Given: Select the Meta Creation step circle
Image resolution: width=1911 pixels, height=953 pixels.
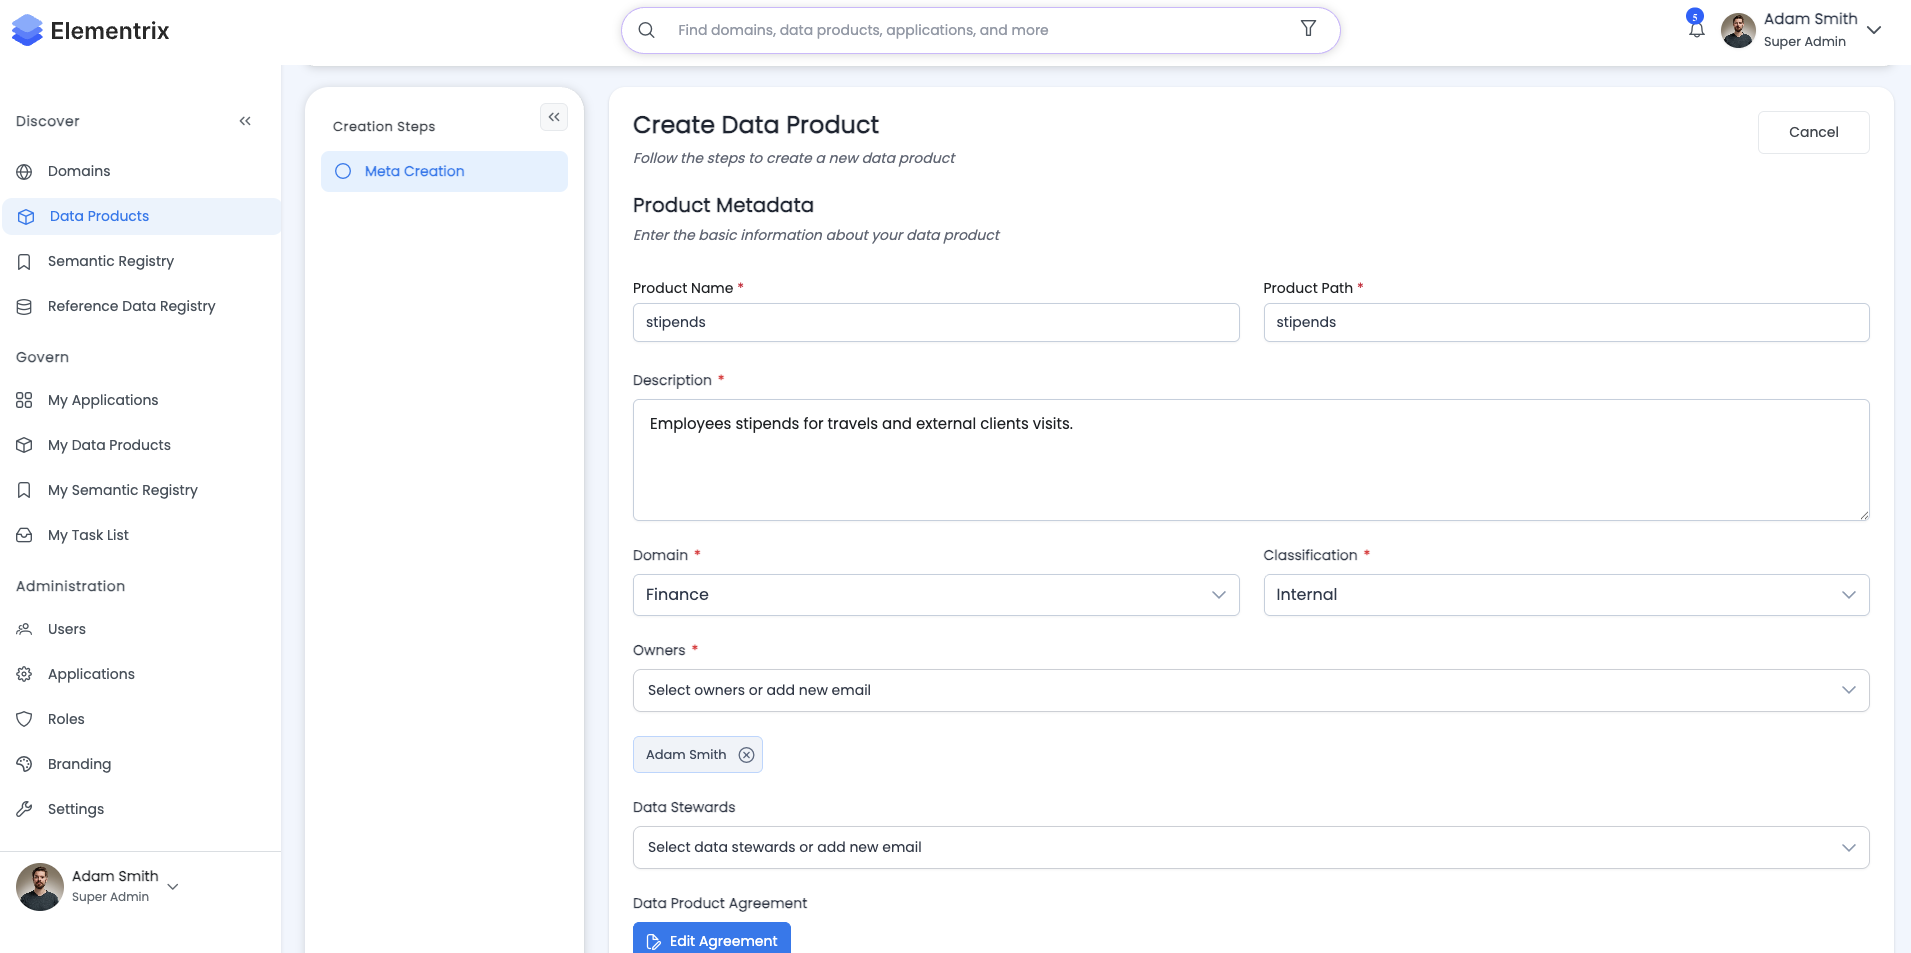Looking at the screenshot, I should click(343, 171).
